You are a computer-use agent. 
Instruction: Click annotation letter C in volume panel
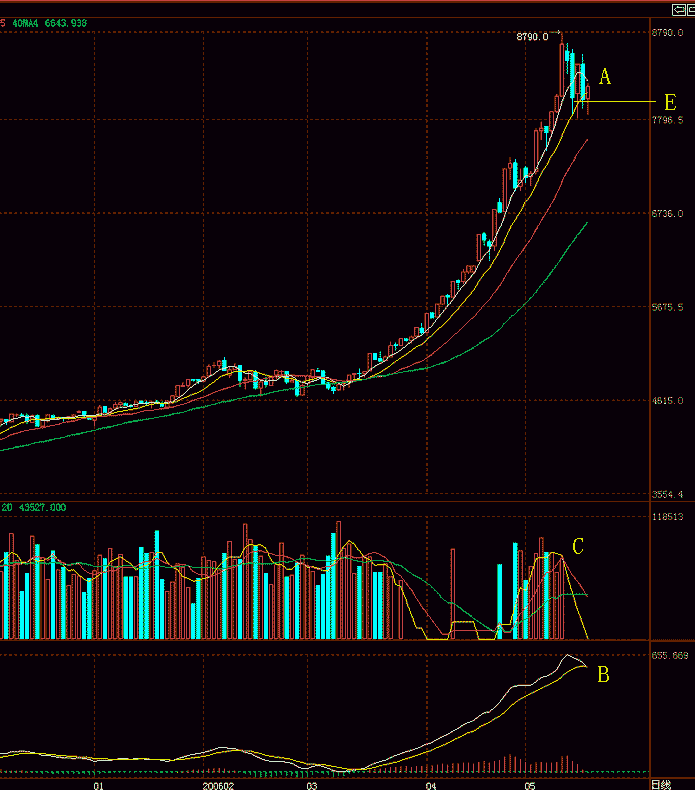(577, 545)
